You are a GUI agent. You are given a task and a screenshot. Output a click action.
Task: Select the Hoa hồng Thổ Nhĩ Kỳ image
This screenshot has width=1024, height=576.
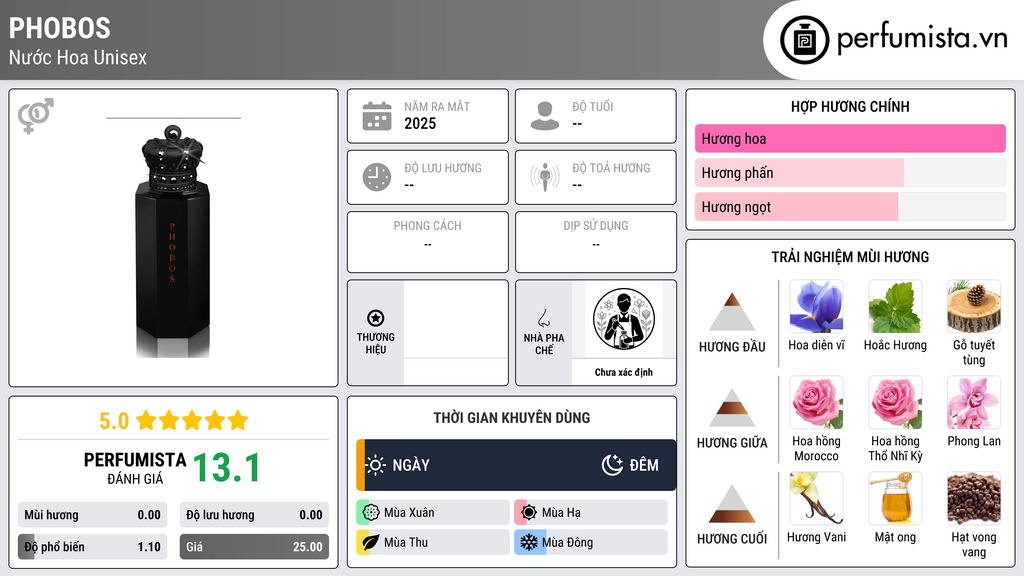[895, 403]
